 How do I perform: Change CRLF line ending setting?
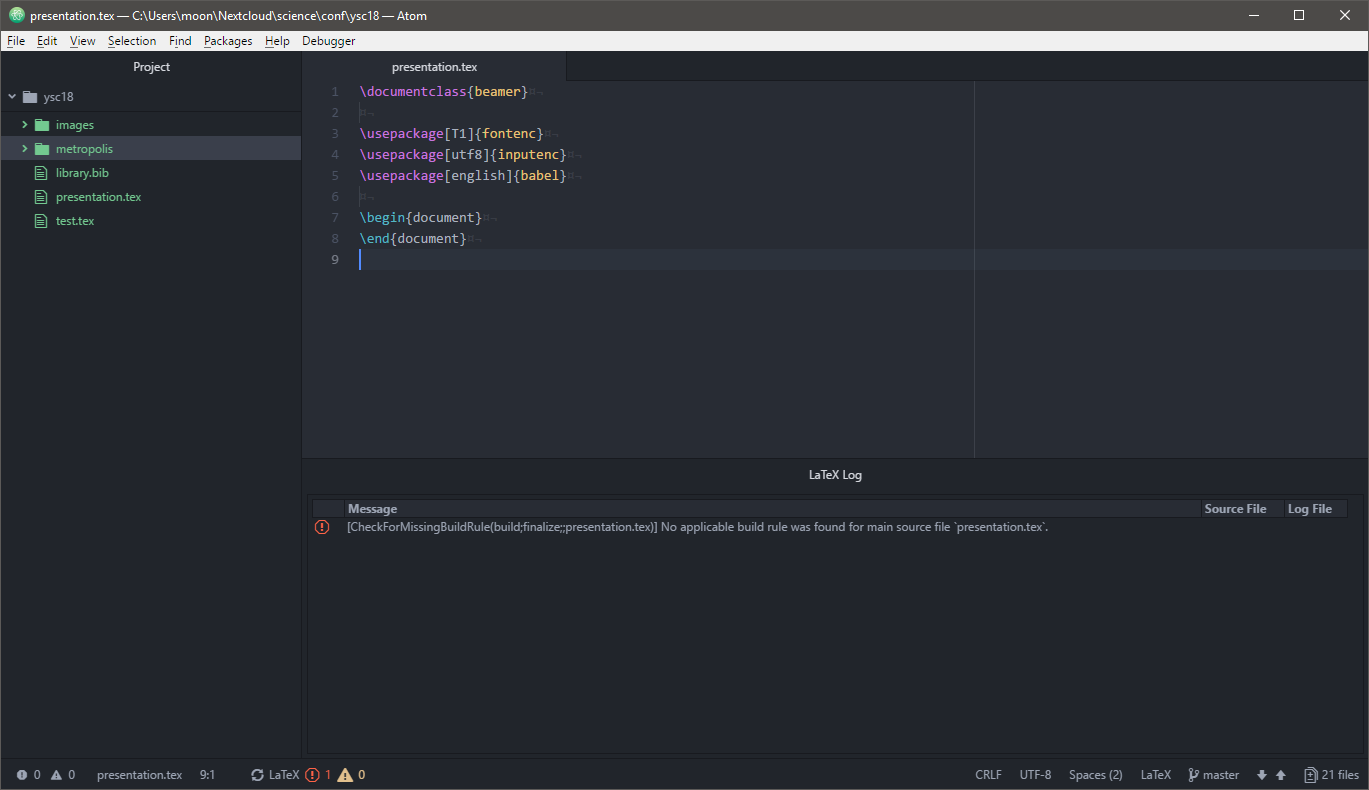[x=988, y=775]
